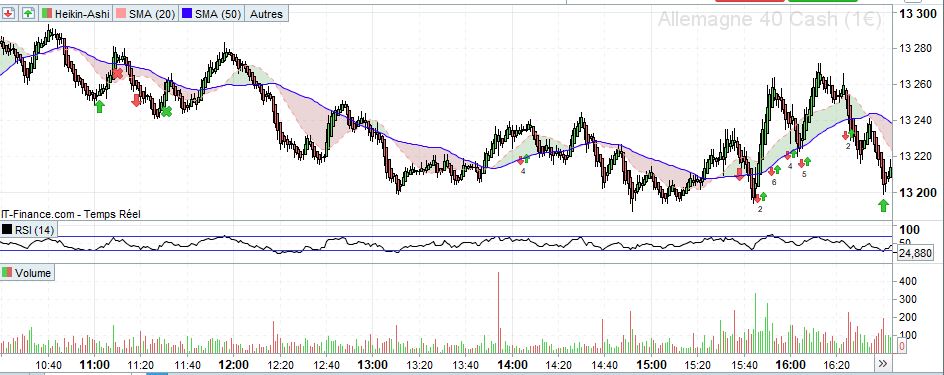Click the 13 220 price axis label
The width and height of the screenshot is (944, 375).
(915, 157)
